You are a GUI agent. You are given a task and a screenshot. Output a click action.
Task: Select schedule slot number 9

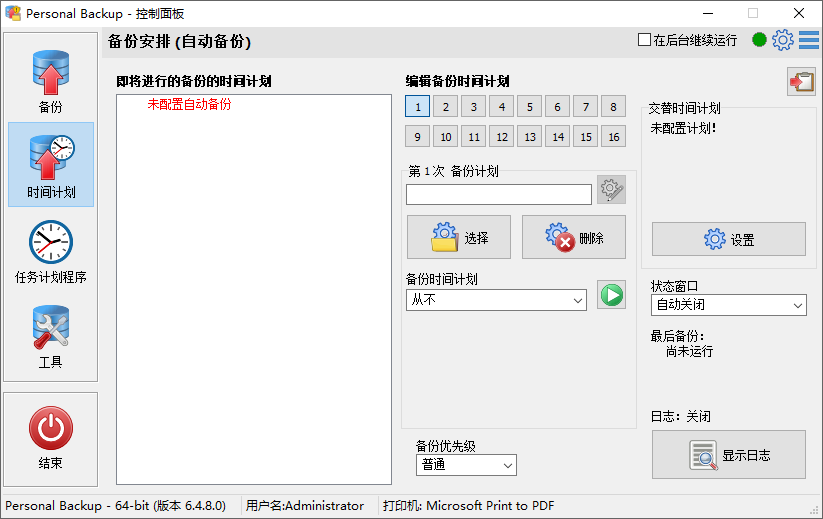[417, 136]
